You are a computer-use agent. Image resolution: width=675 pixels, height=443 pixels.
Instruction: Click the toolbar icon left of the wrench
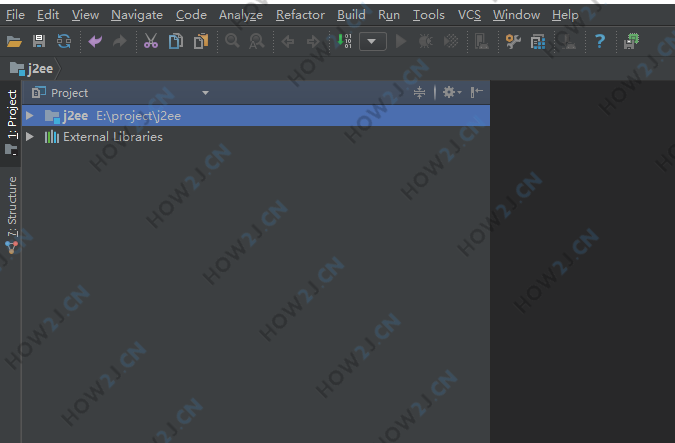point(481,42)
